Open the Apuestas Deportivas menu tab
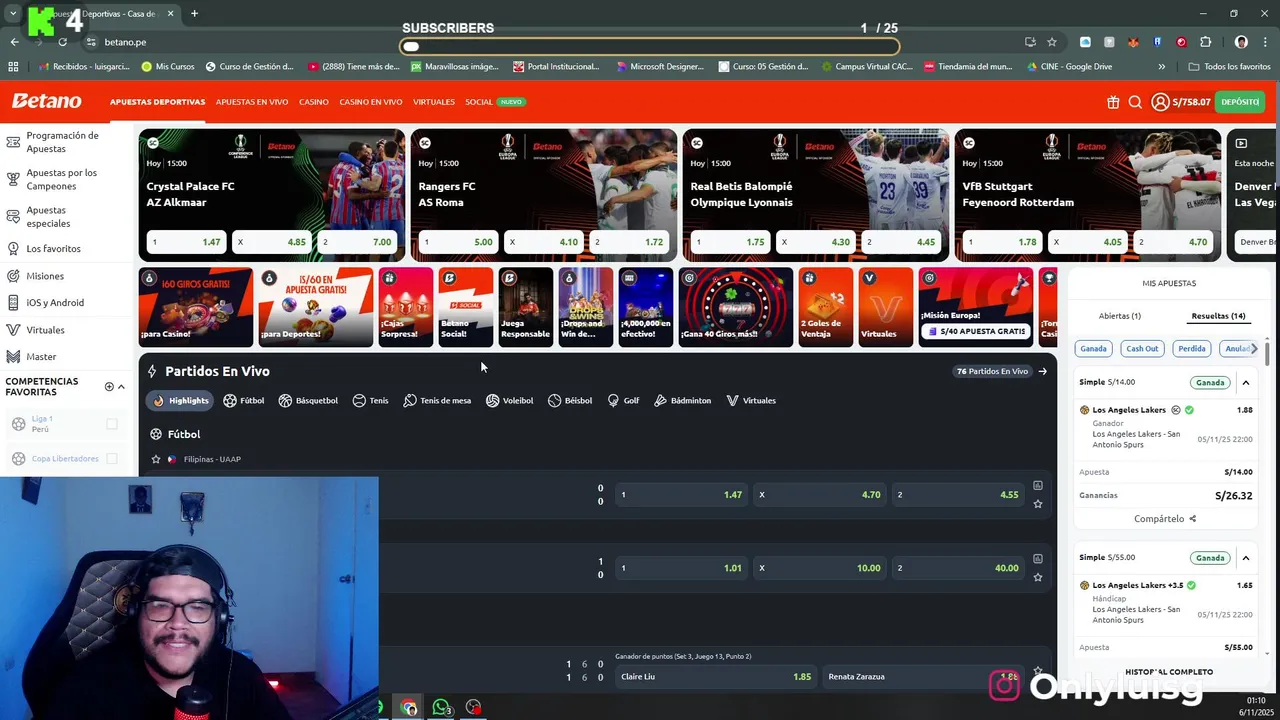Screen dimensions: 1280x720 click(x=157, y=102)
